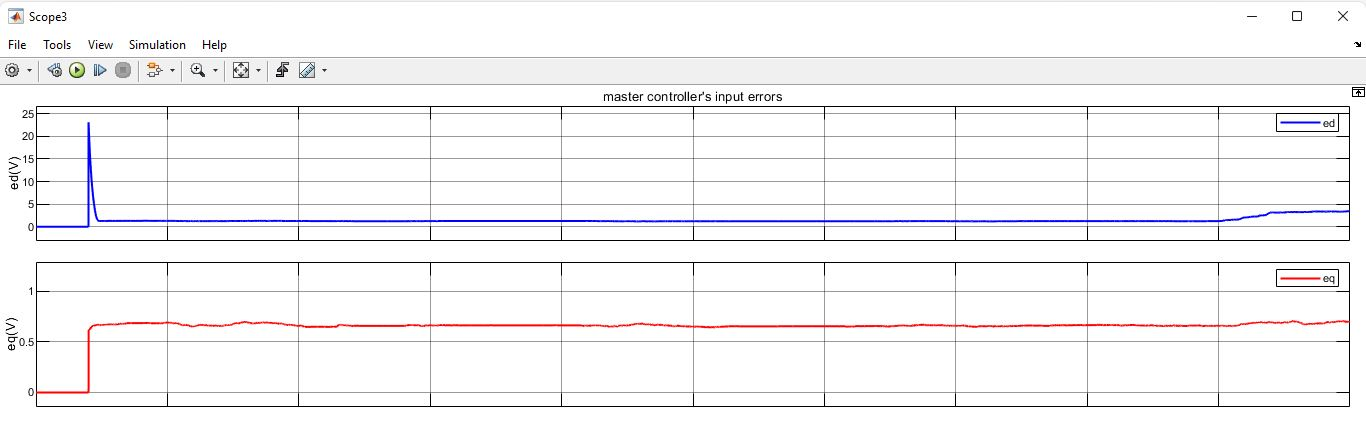1366x429 pixels.
Task: Click the Scale Axes Limits icon
Action: (x=240, y=70)
